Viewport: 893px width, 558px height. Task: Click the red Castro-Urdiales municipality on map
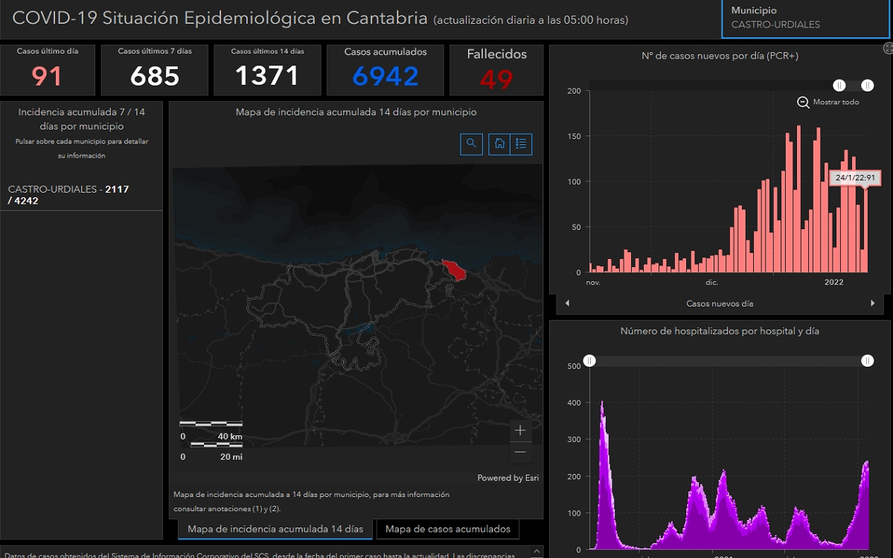[x=454, y=270]
